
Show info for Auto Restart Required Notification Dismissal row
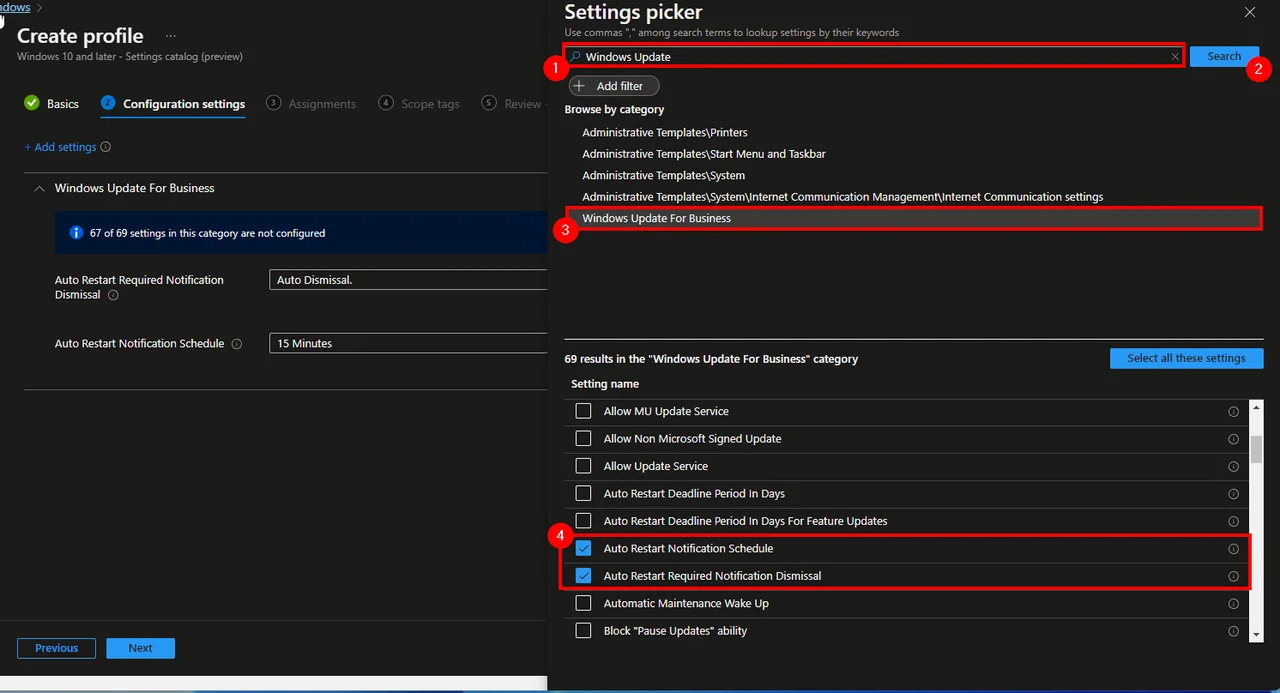tap(1233, 576)
